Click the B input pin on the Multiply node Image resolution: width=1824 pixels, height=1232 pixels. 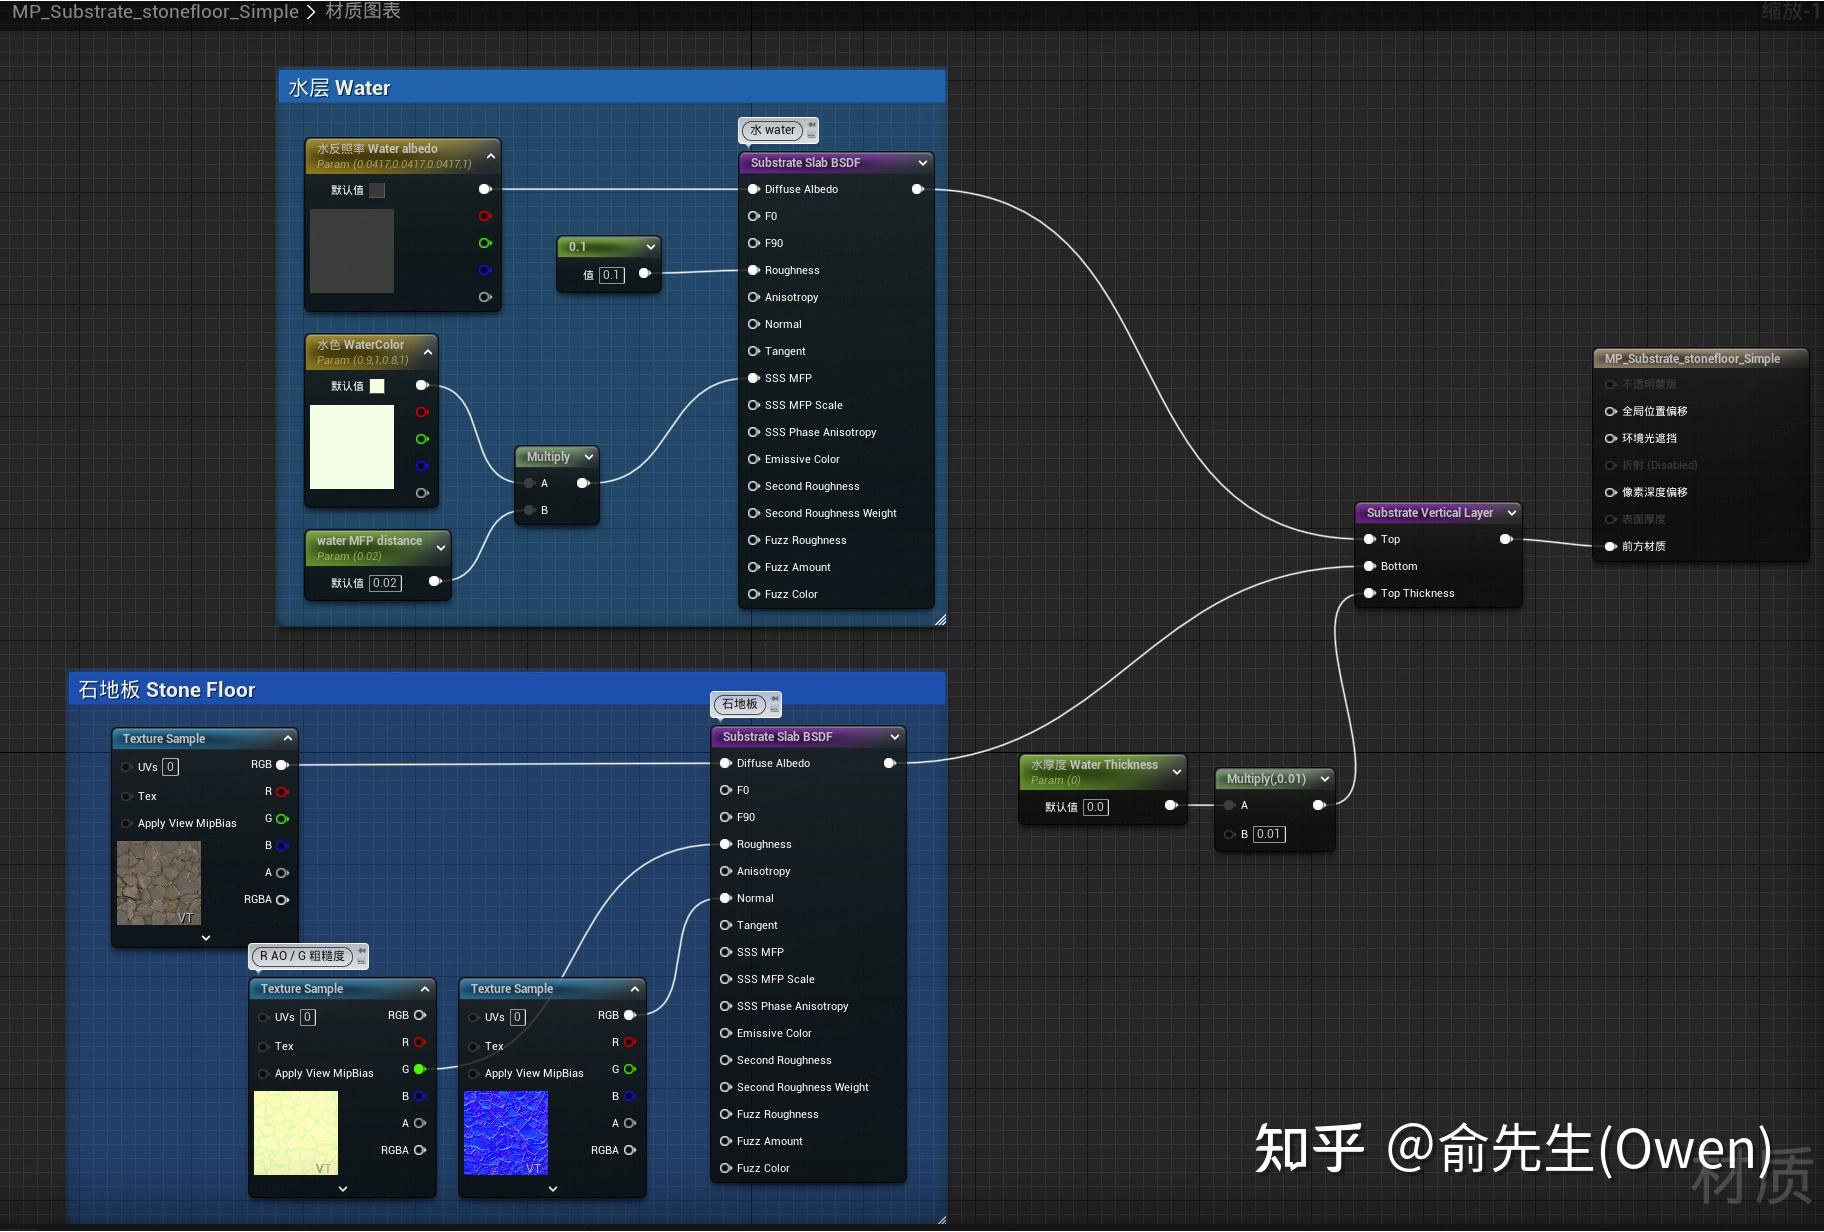529,510
